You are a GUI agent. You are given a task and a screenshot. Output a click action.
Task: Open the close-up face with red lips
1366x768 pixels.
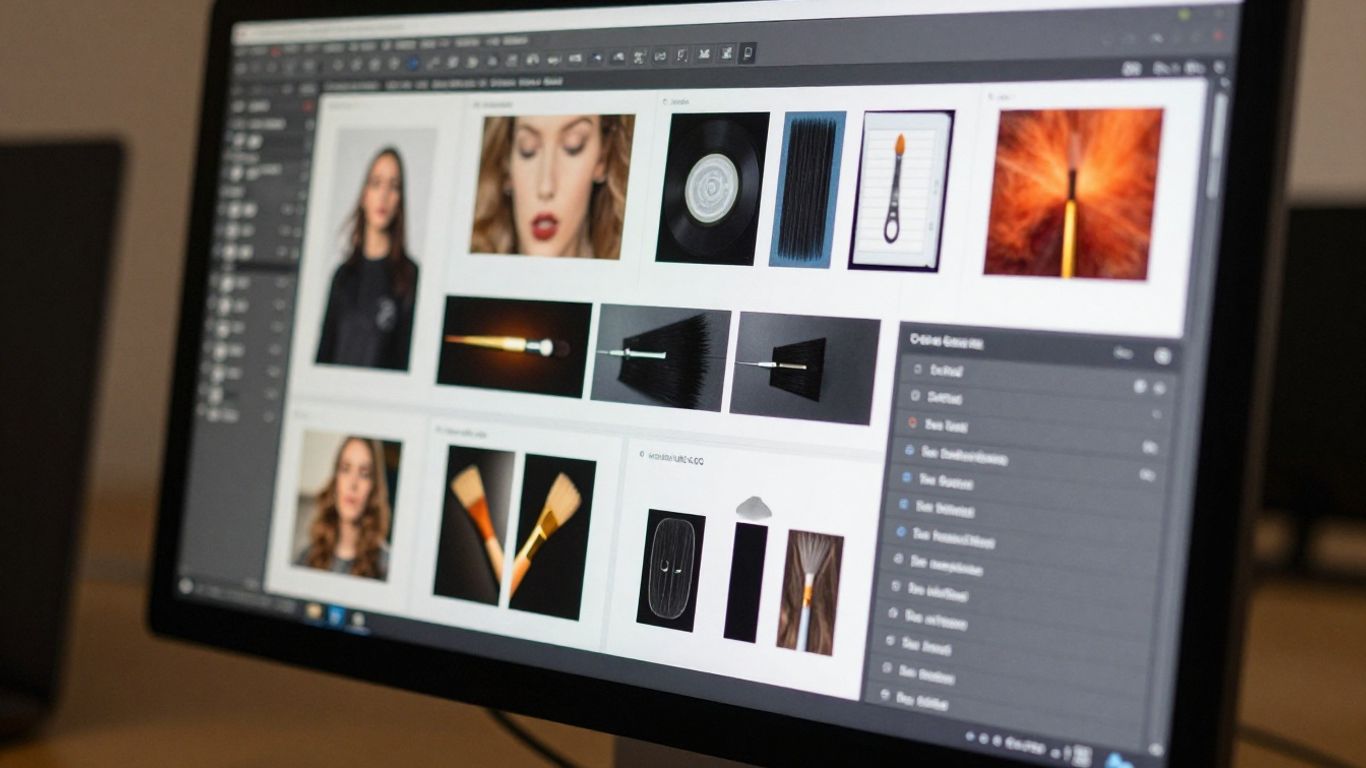click(552, 186)
